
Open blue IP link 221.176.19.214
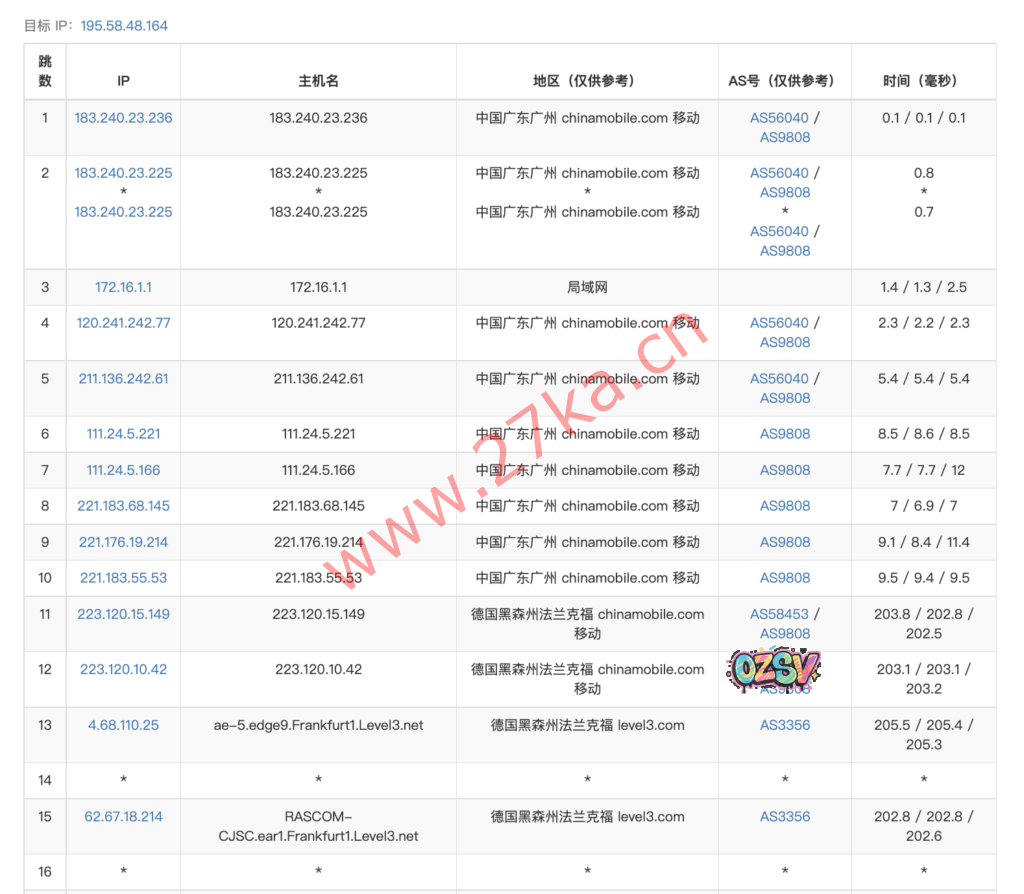(x=123, y=542)
